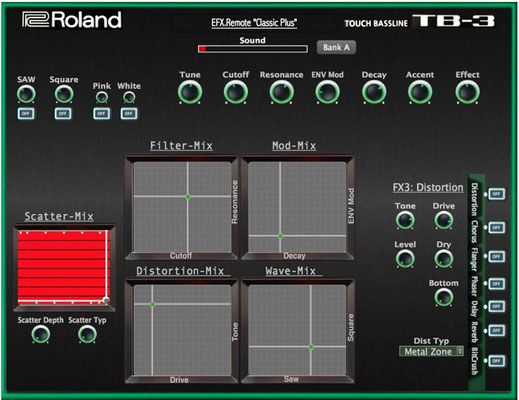The image size is (519, 400).
Task: Toggle the White noise OFF switch
Action: point(129,114)
